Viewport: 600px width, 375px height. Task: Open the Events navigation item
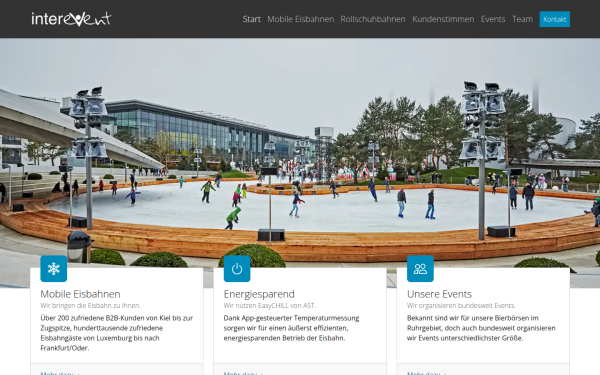[x=493, y=19]
